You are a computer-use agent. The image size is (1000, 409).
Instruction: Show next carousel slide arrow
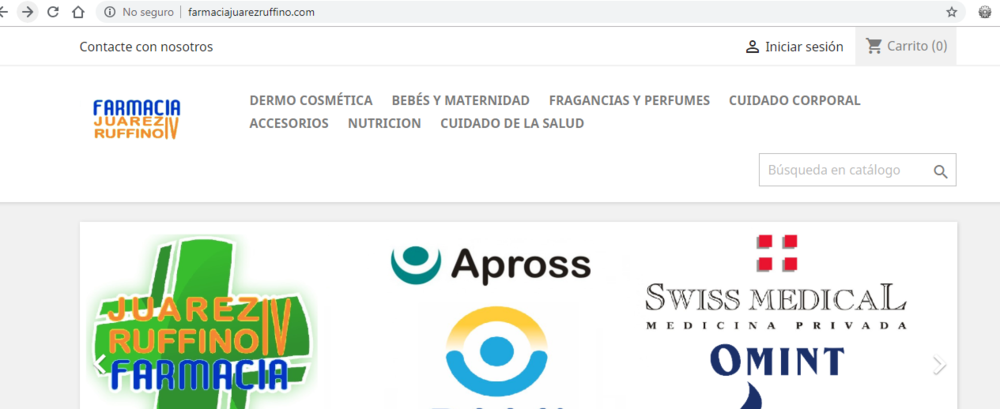pyautogui.click(x=938, y=364)
